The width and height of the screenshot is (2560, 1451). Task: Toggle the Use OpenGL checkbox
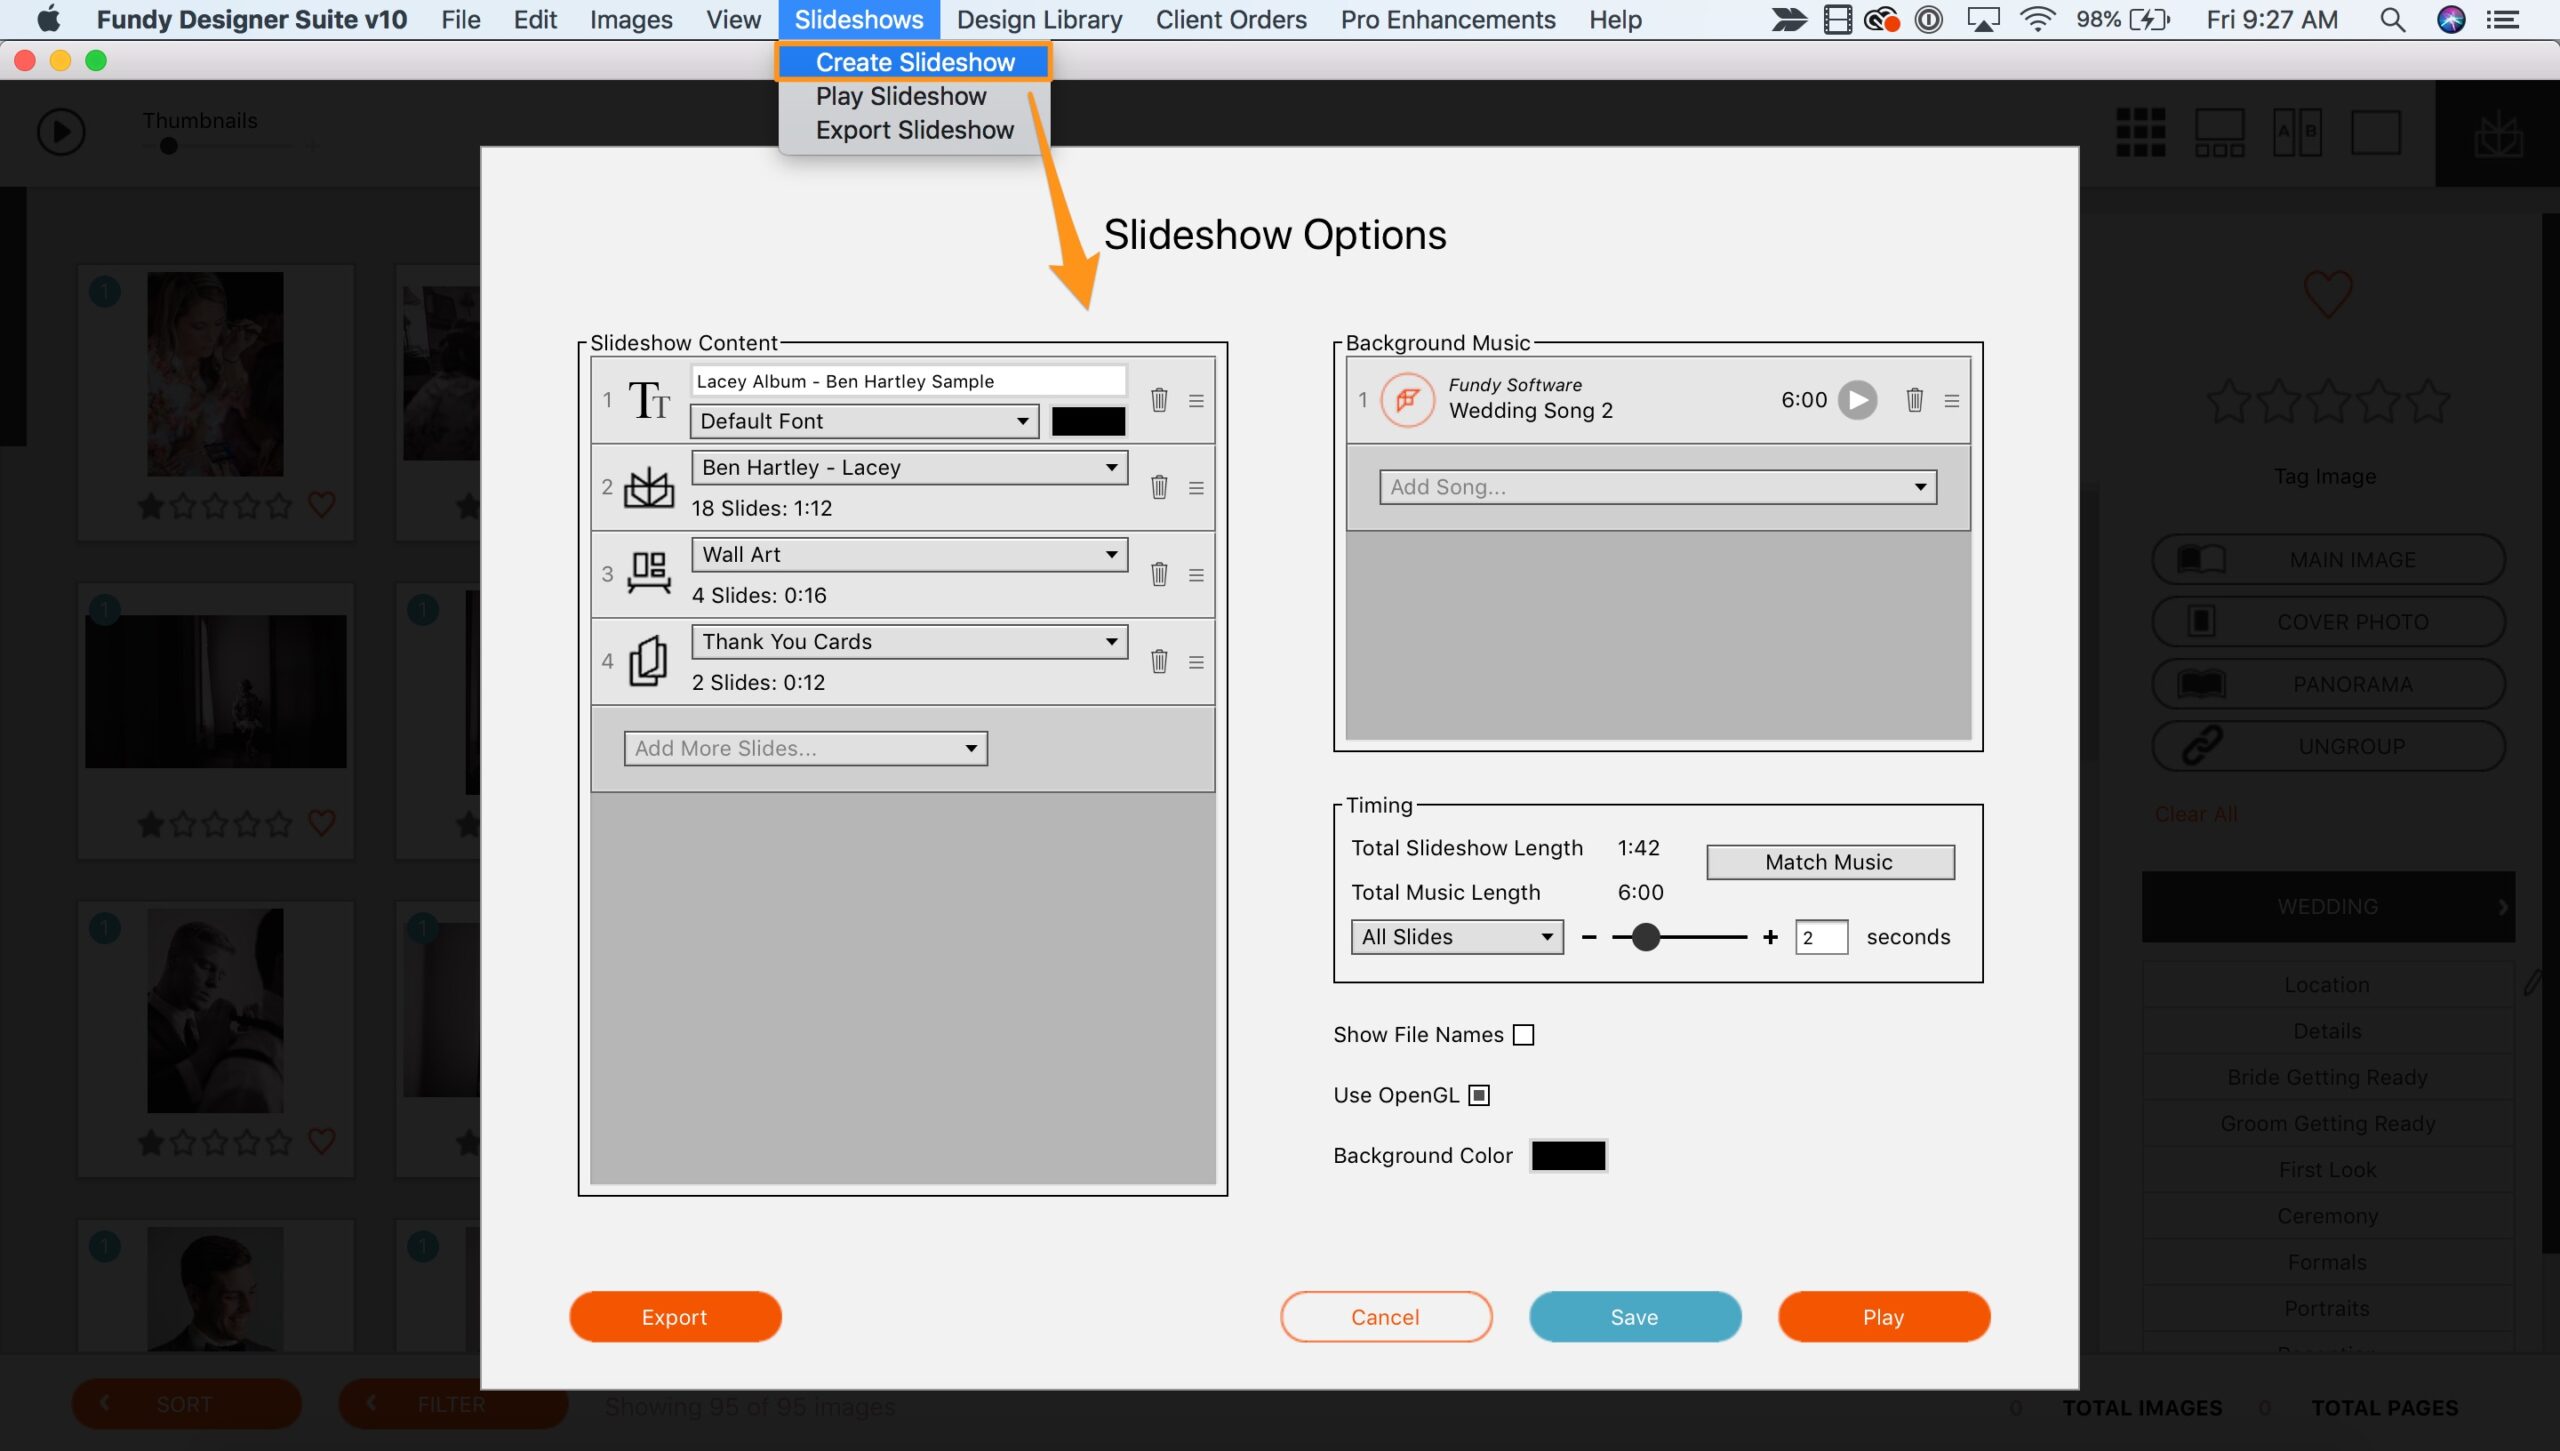tap(1478, 1095)
